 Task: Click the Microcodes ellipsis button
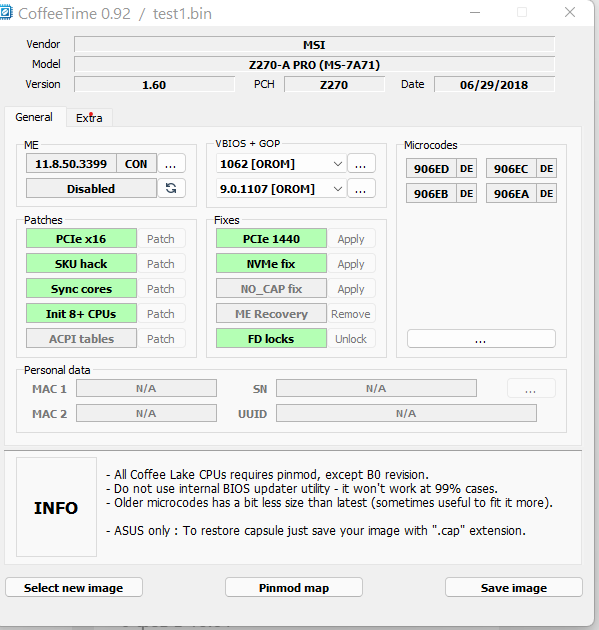(x=481, y=339)
